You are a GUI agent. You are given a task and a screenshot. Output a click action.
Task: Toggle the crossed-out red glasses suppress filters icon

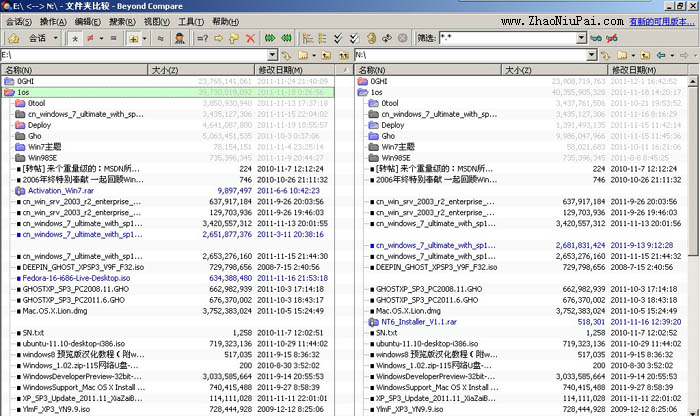[x=612, y=38]
